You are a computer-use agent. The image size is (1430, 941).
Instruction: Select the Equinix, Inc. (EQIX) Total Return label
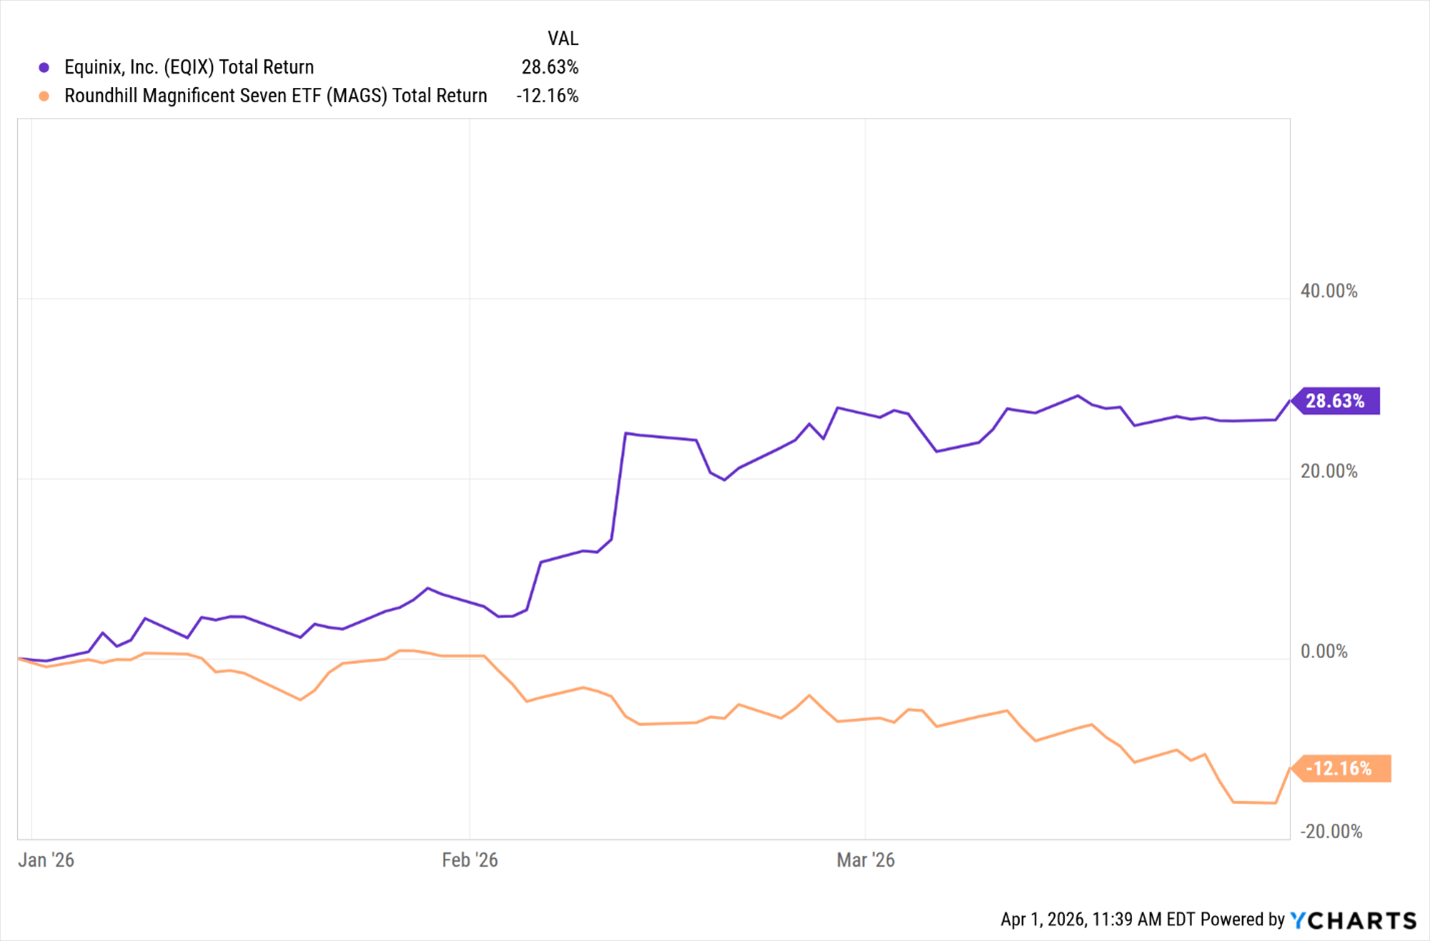tap(189, 67)
